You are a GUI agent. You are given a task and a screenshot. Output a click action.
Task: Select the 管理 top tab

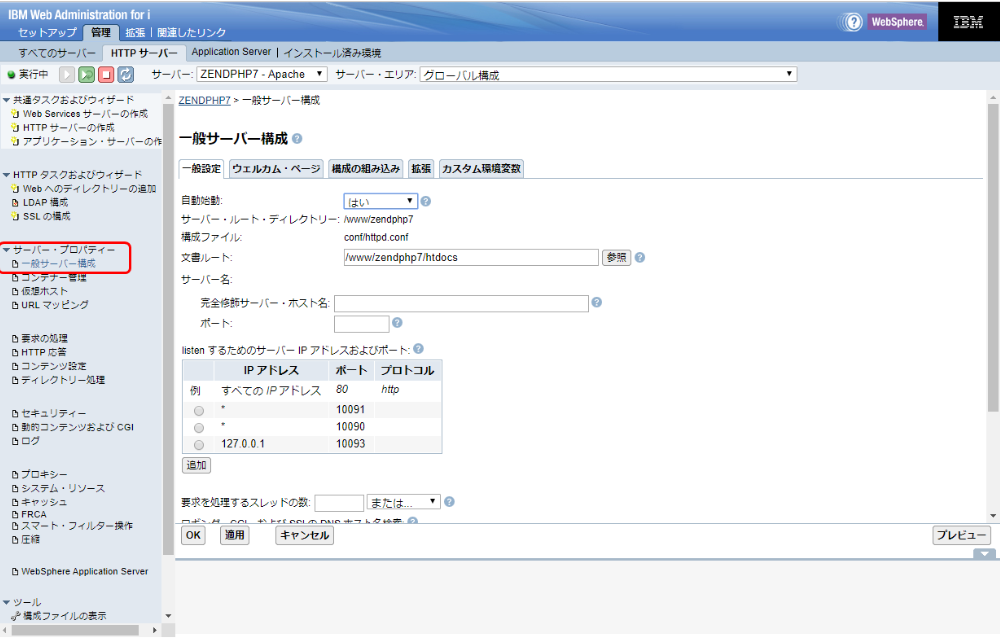coord(101,33)
